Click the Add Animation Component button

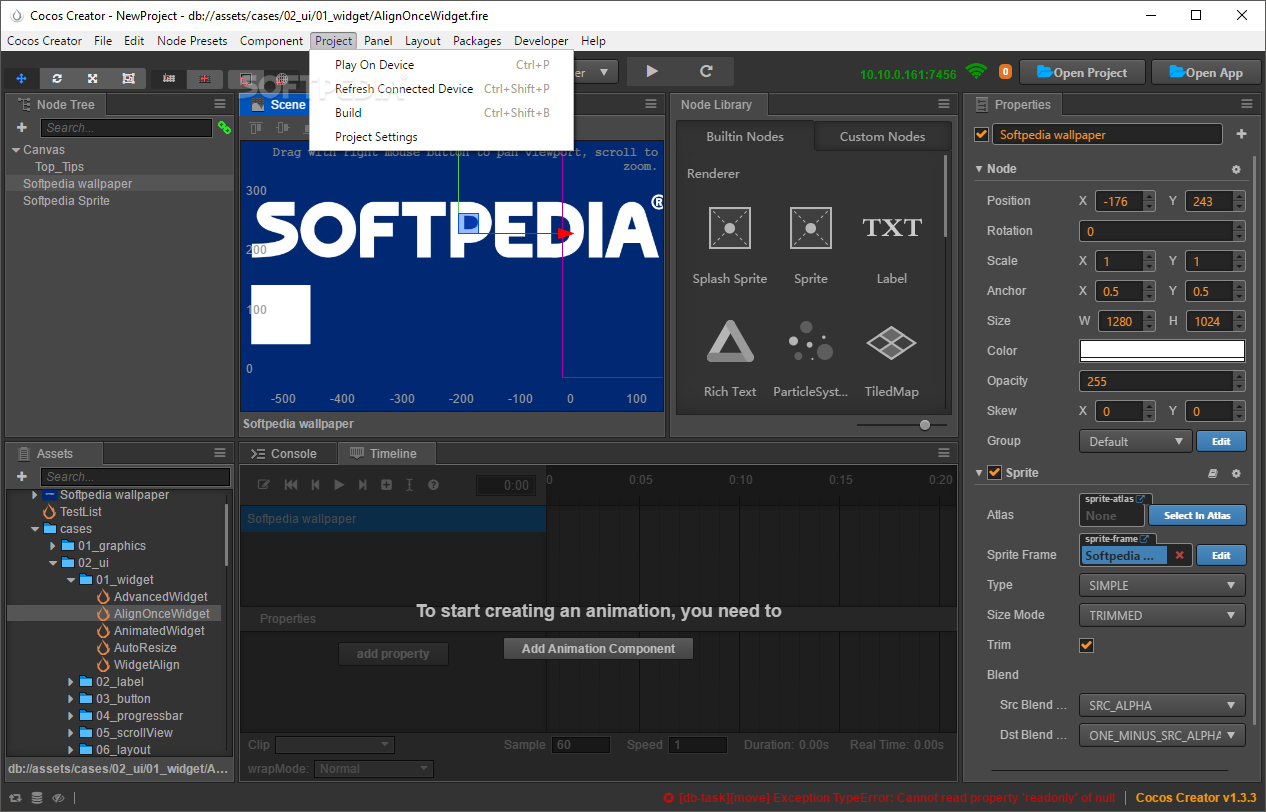click(598, 649)
